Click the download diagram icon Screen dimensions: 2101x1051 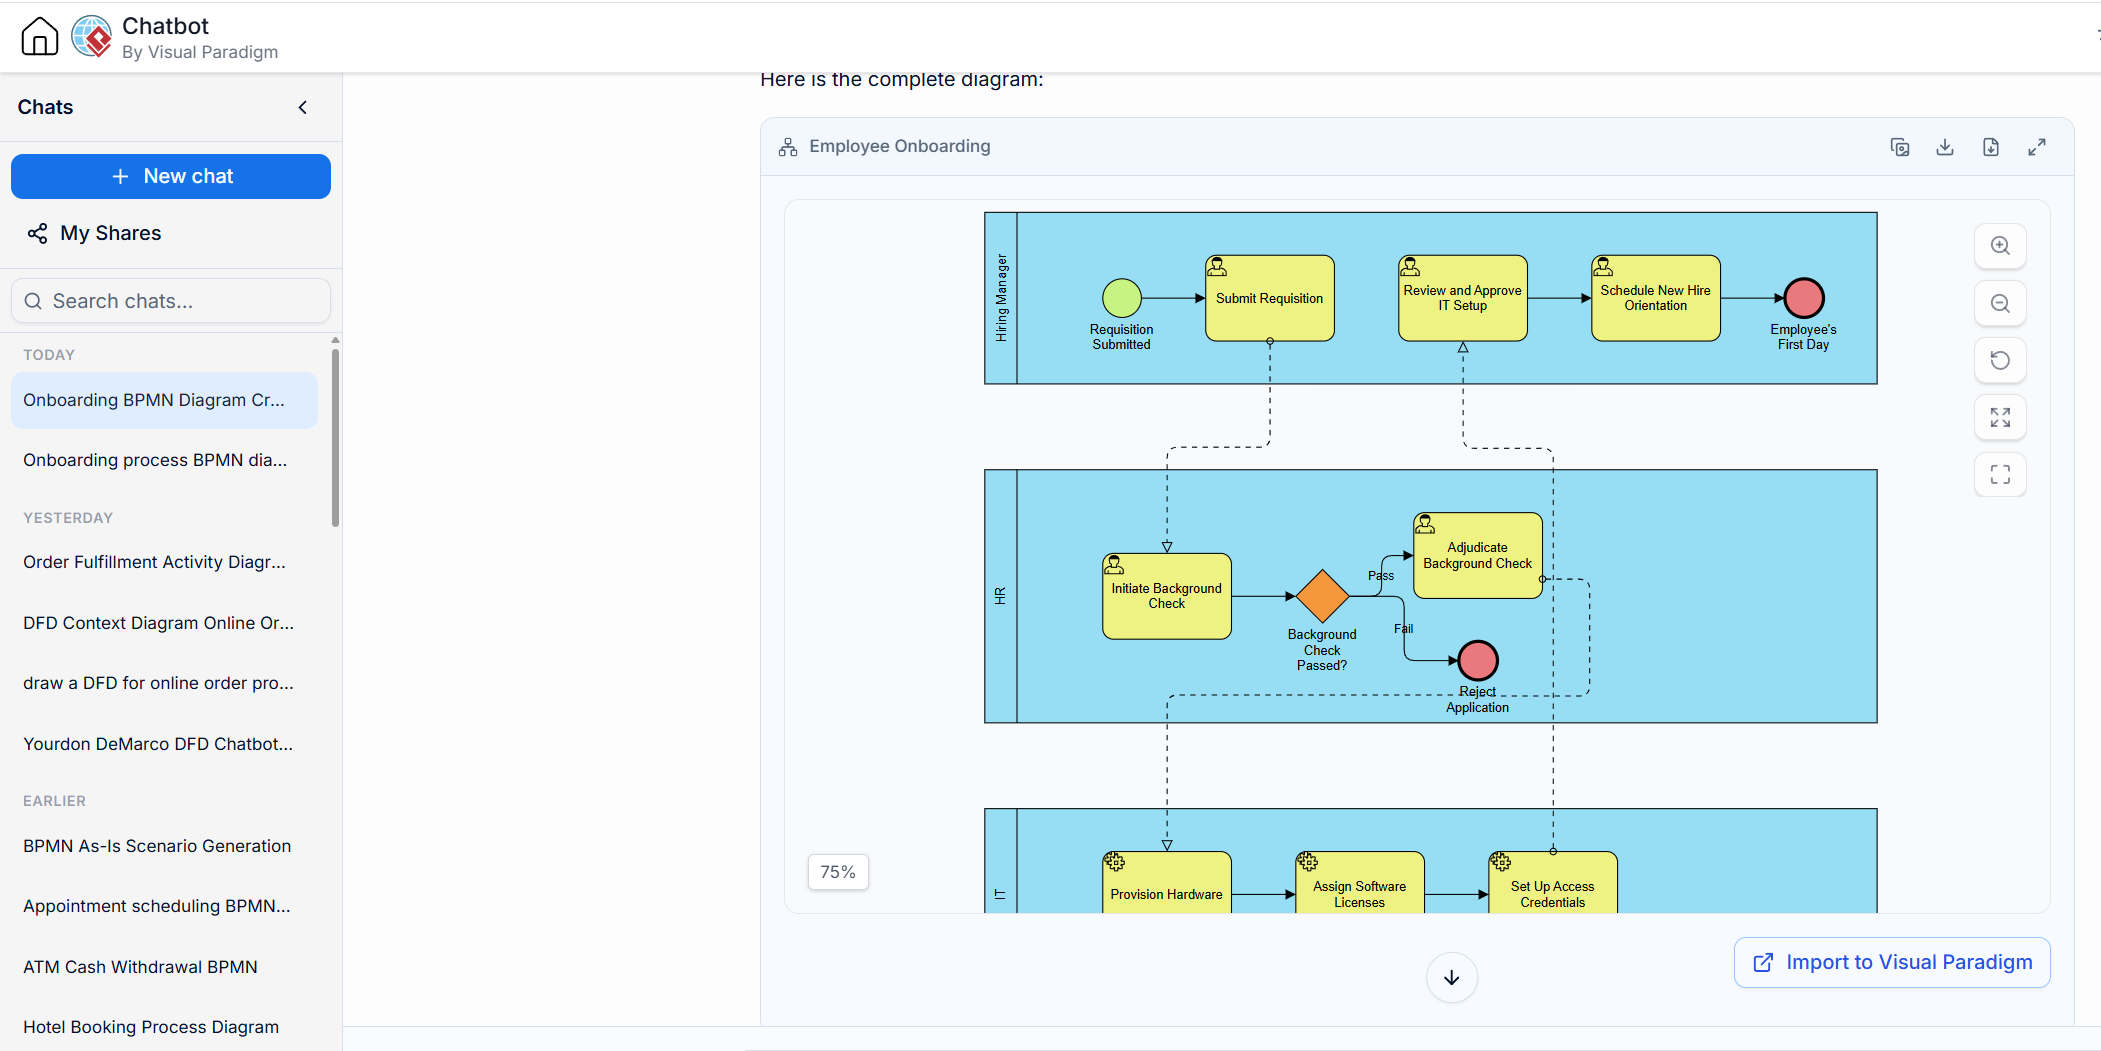click(1945, 147)
